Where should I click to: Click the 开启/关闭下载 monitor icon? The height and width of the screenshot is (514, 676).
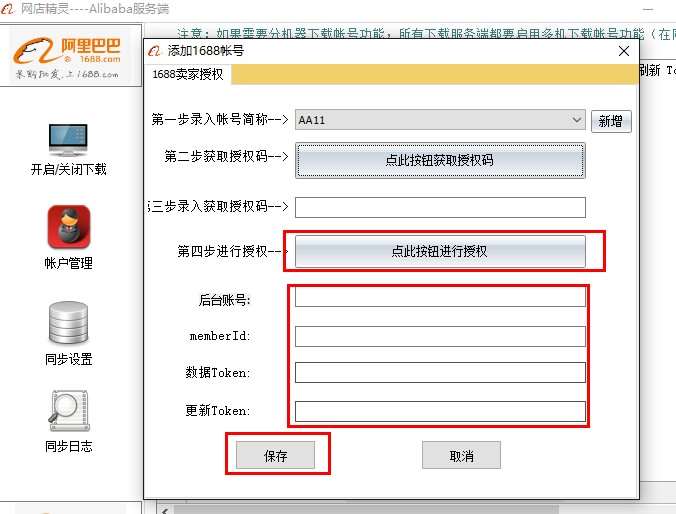pyautogui.click(x=68, y=140)
